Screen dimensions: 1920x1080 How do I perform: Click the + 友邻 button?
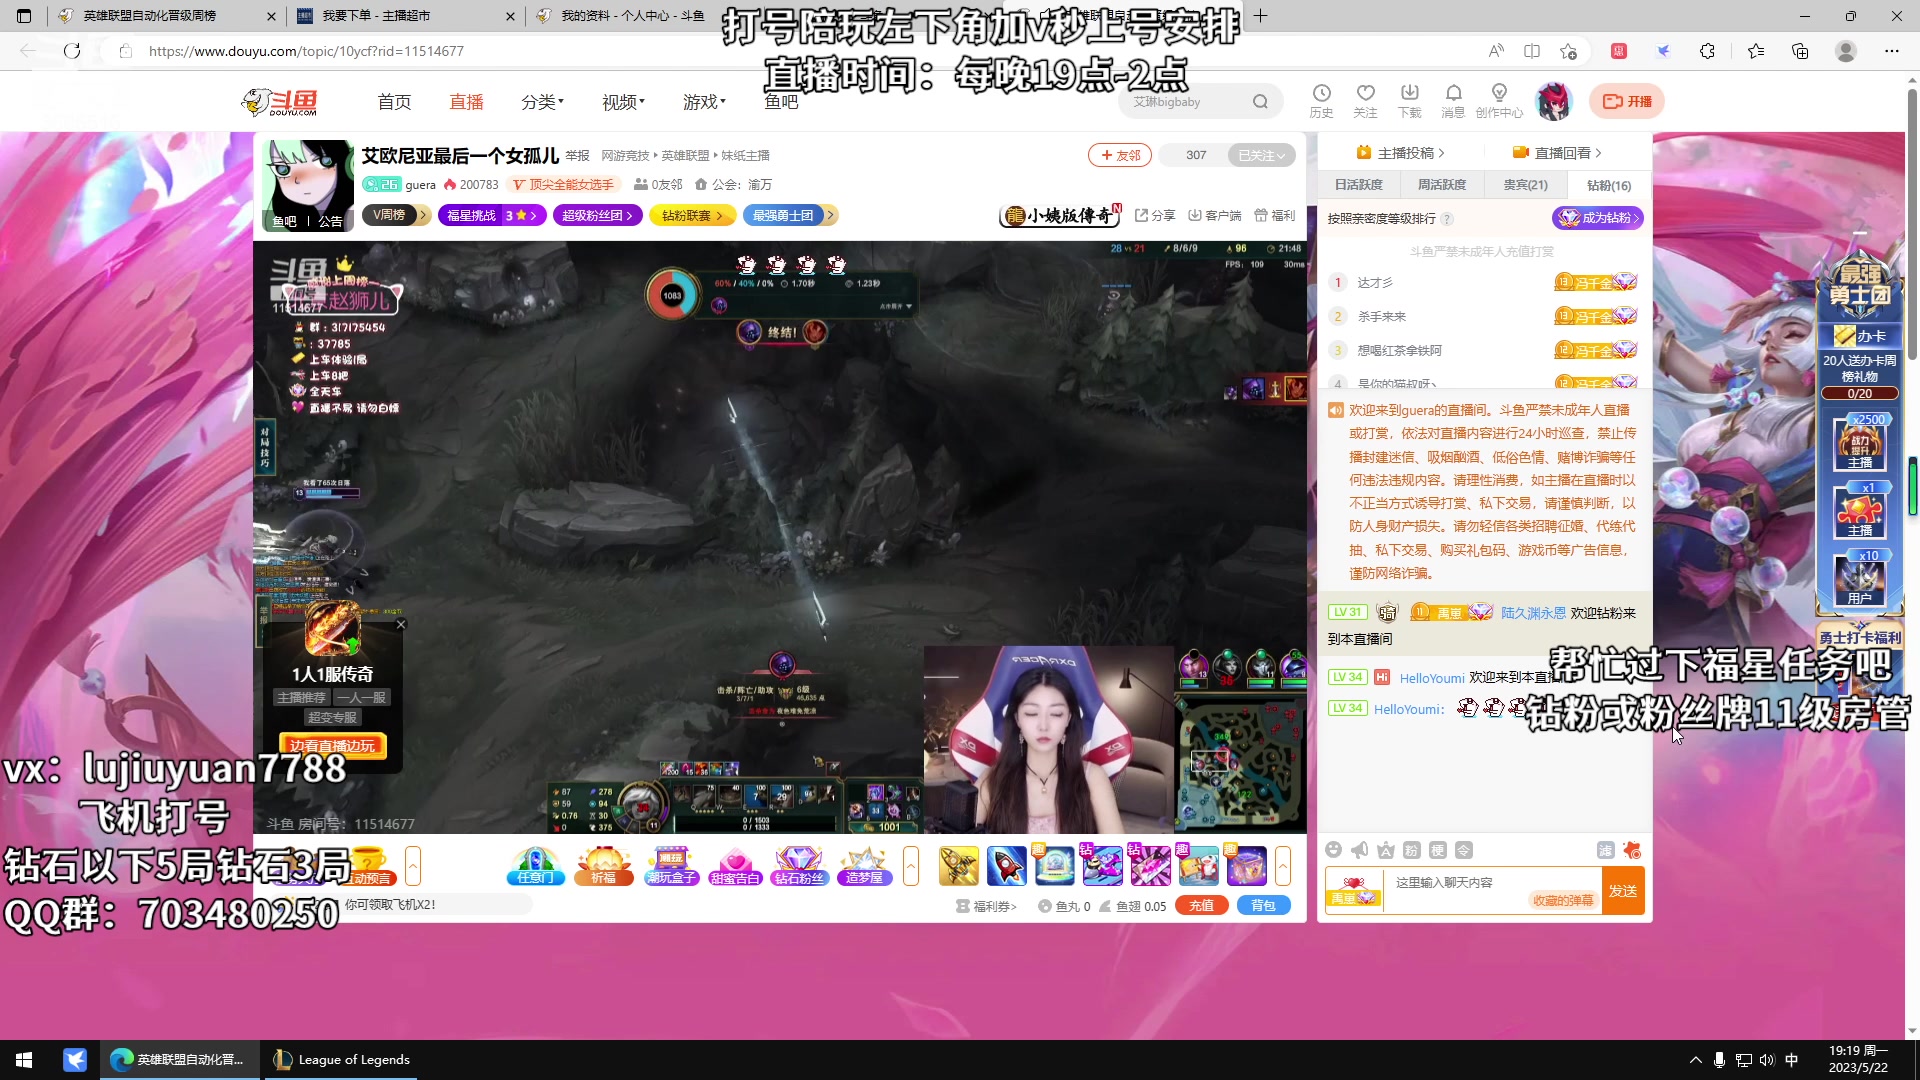(x=1120, y=155)
